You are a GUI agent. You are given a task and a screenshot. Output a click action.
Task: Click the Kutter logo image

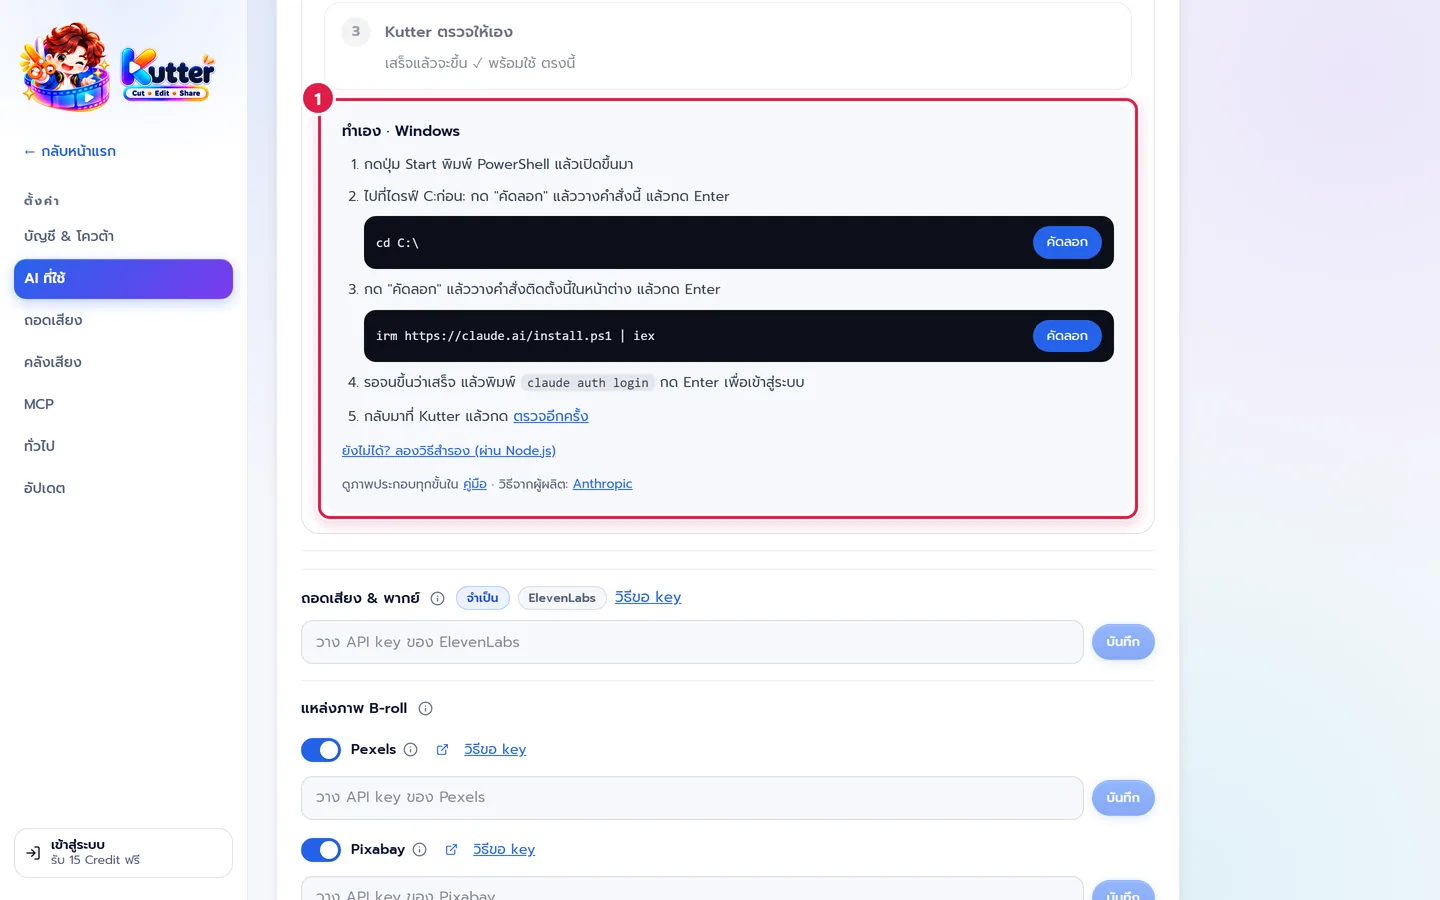118,67
